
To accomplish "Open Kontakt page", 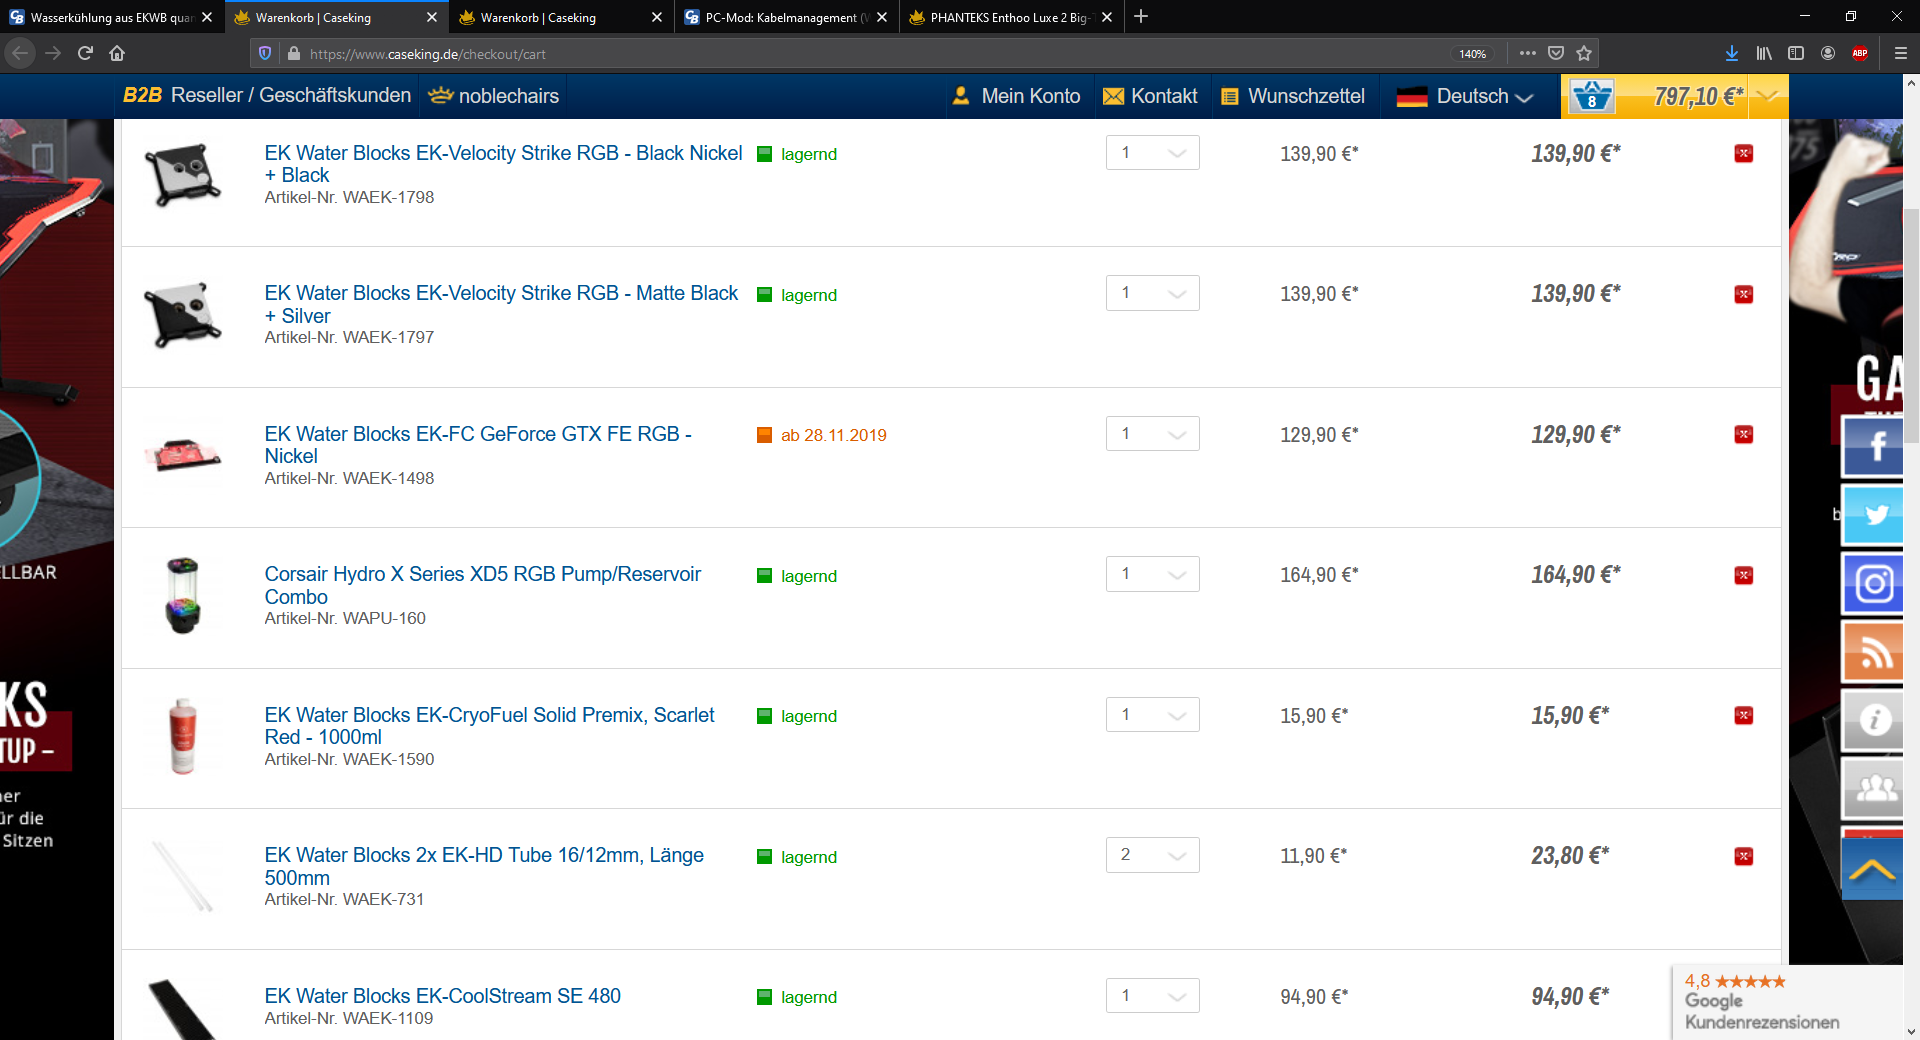I will [1150, 96].
